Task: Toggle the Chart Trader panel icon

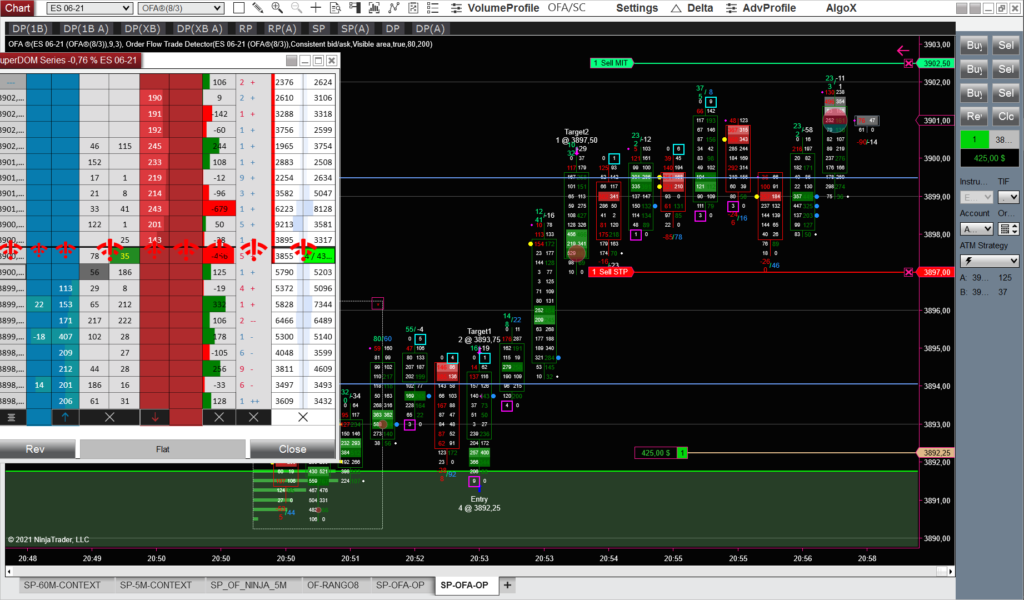Action: 355,8
